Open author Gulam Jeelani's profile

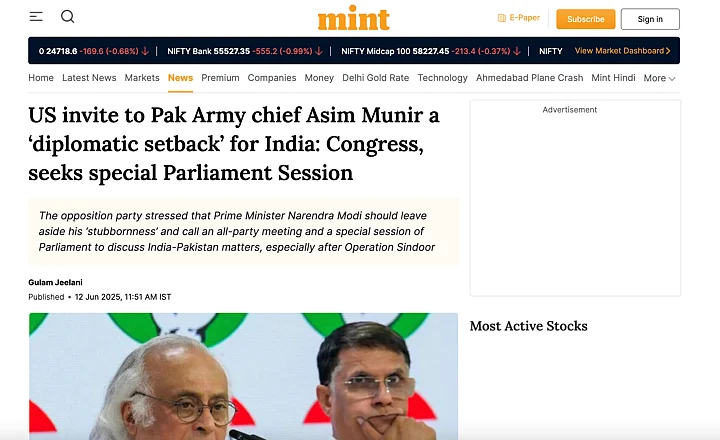tap(56, 282)
